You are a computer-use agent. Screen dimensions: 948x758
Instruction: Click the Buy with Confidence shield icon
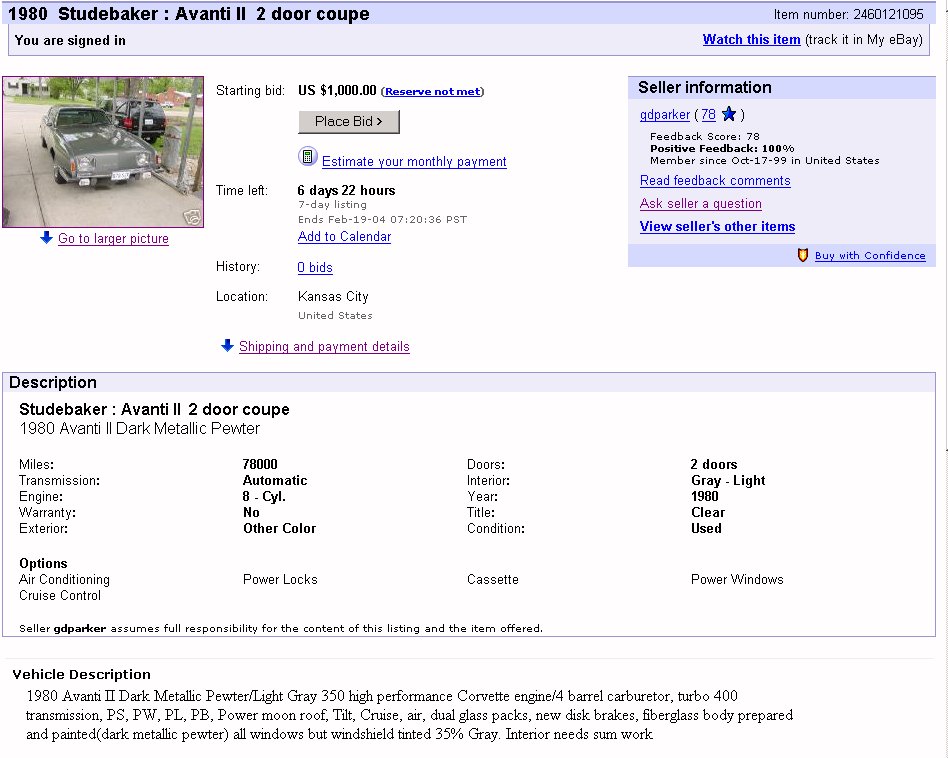pos(802,255)
